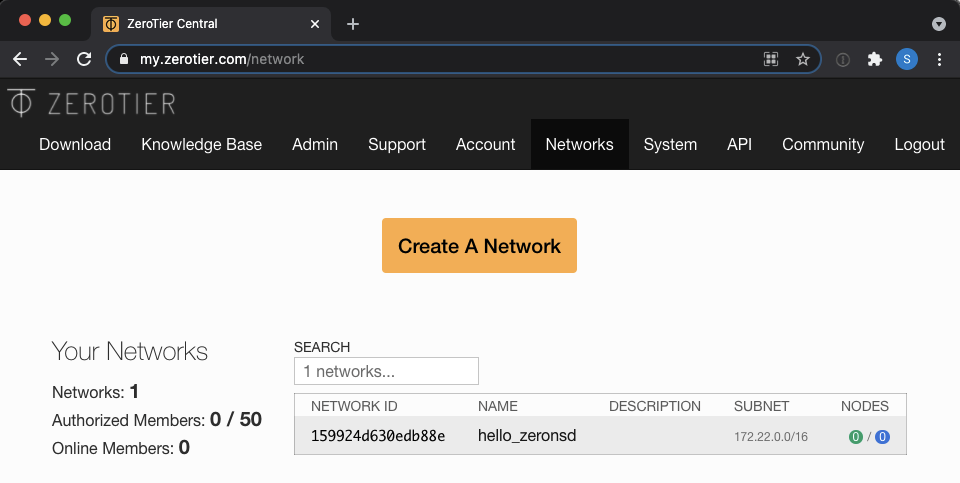Screen dimensions: 960x483
Task: Click the site lock icon in address bar
Action: (124, 59)
